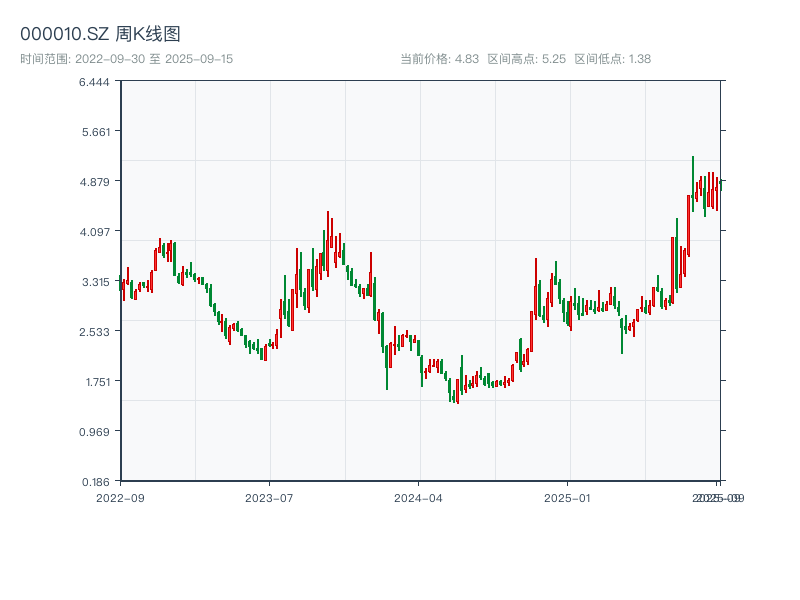Click the y-axis value 4.879
Screen dimensions: 800x600
94,182
